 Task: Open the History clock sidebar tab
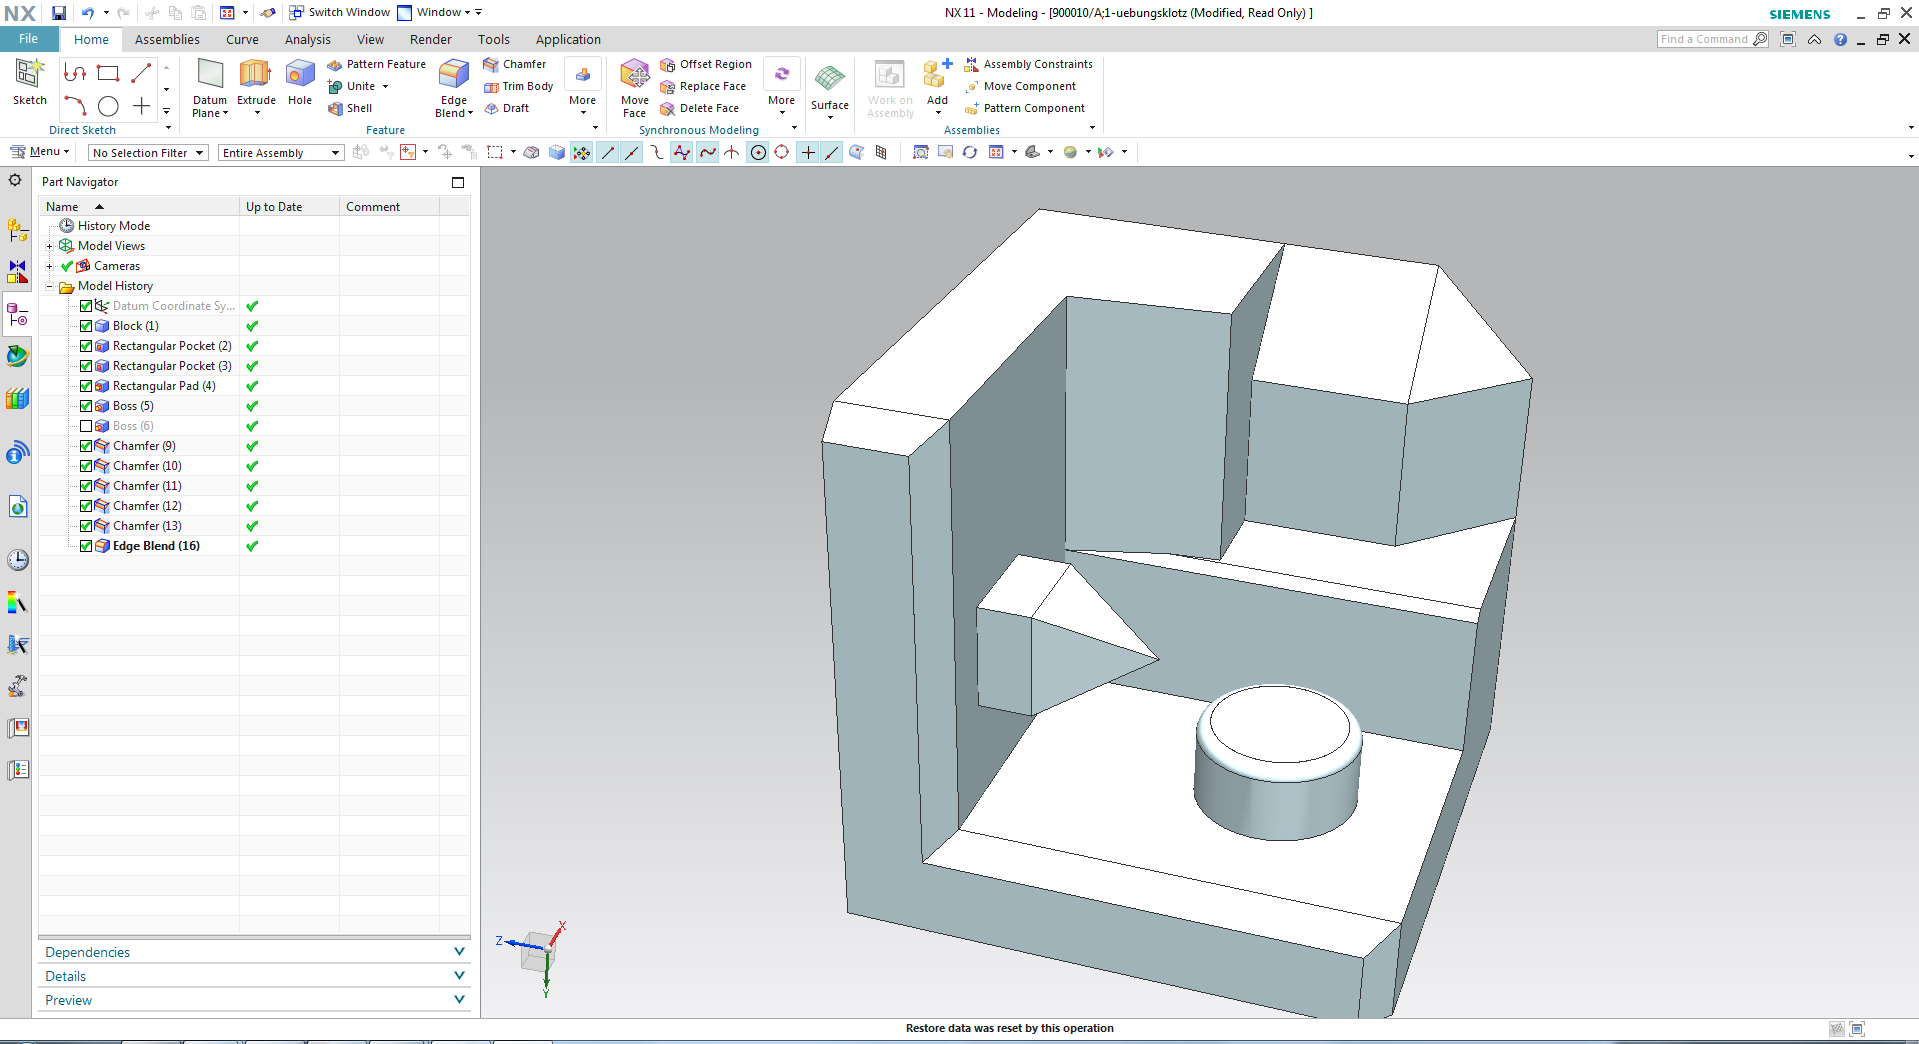pyautogui.click(x=18, y=560)
